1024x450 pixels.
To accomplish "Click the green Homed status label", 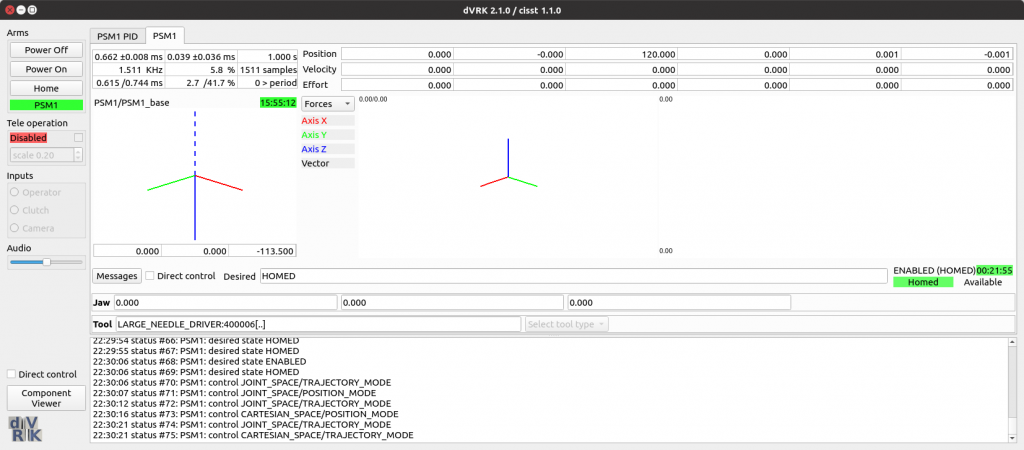I will (923, 282).
